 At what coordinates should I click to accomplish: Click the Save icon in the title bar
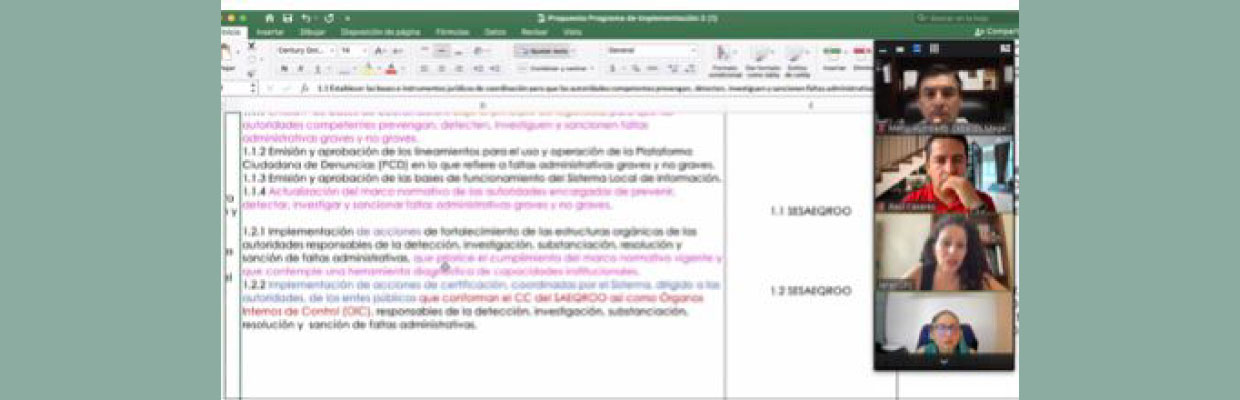[x=287, y=18]
